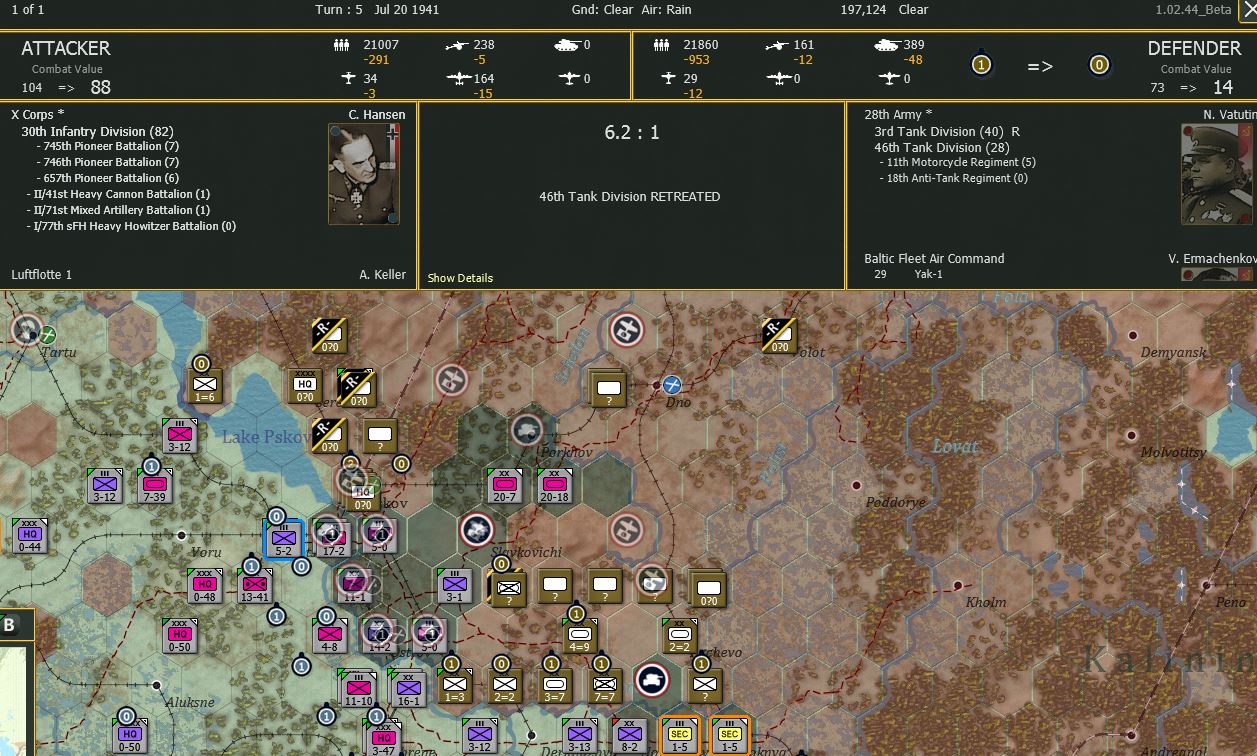The width and height of the screenshot is (1257, 756).
Task: Click the defender fort level zero circle
Action: pyautogui.click(x=1100, y=63)
